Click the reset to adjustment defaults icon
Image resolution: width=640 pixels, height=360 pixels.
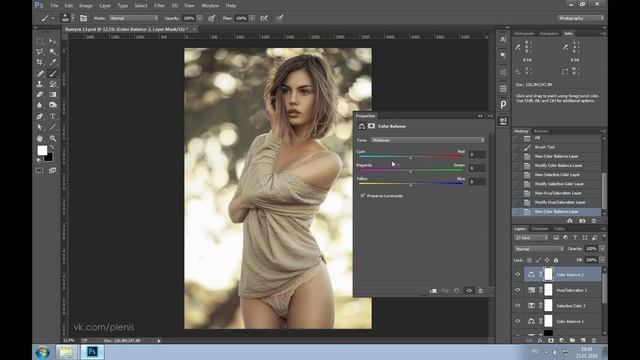pyautogui.click(x=456, y=291)
